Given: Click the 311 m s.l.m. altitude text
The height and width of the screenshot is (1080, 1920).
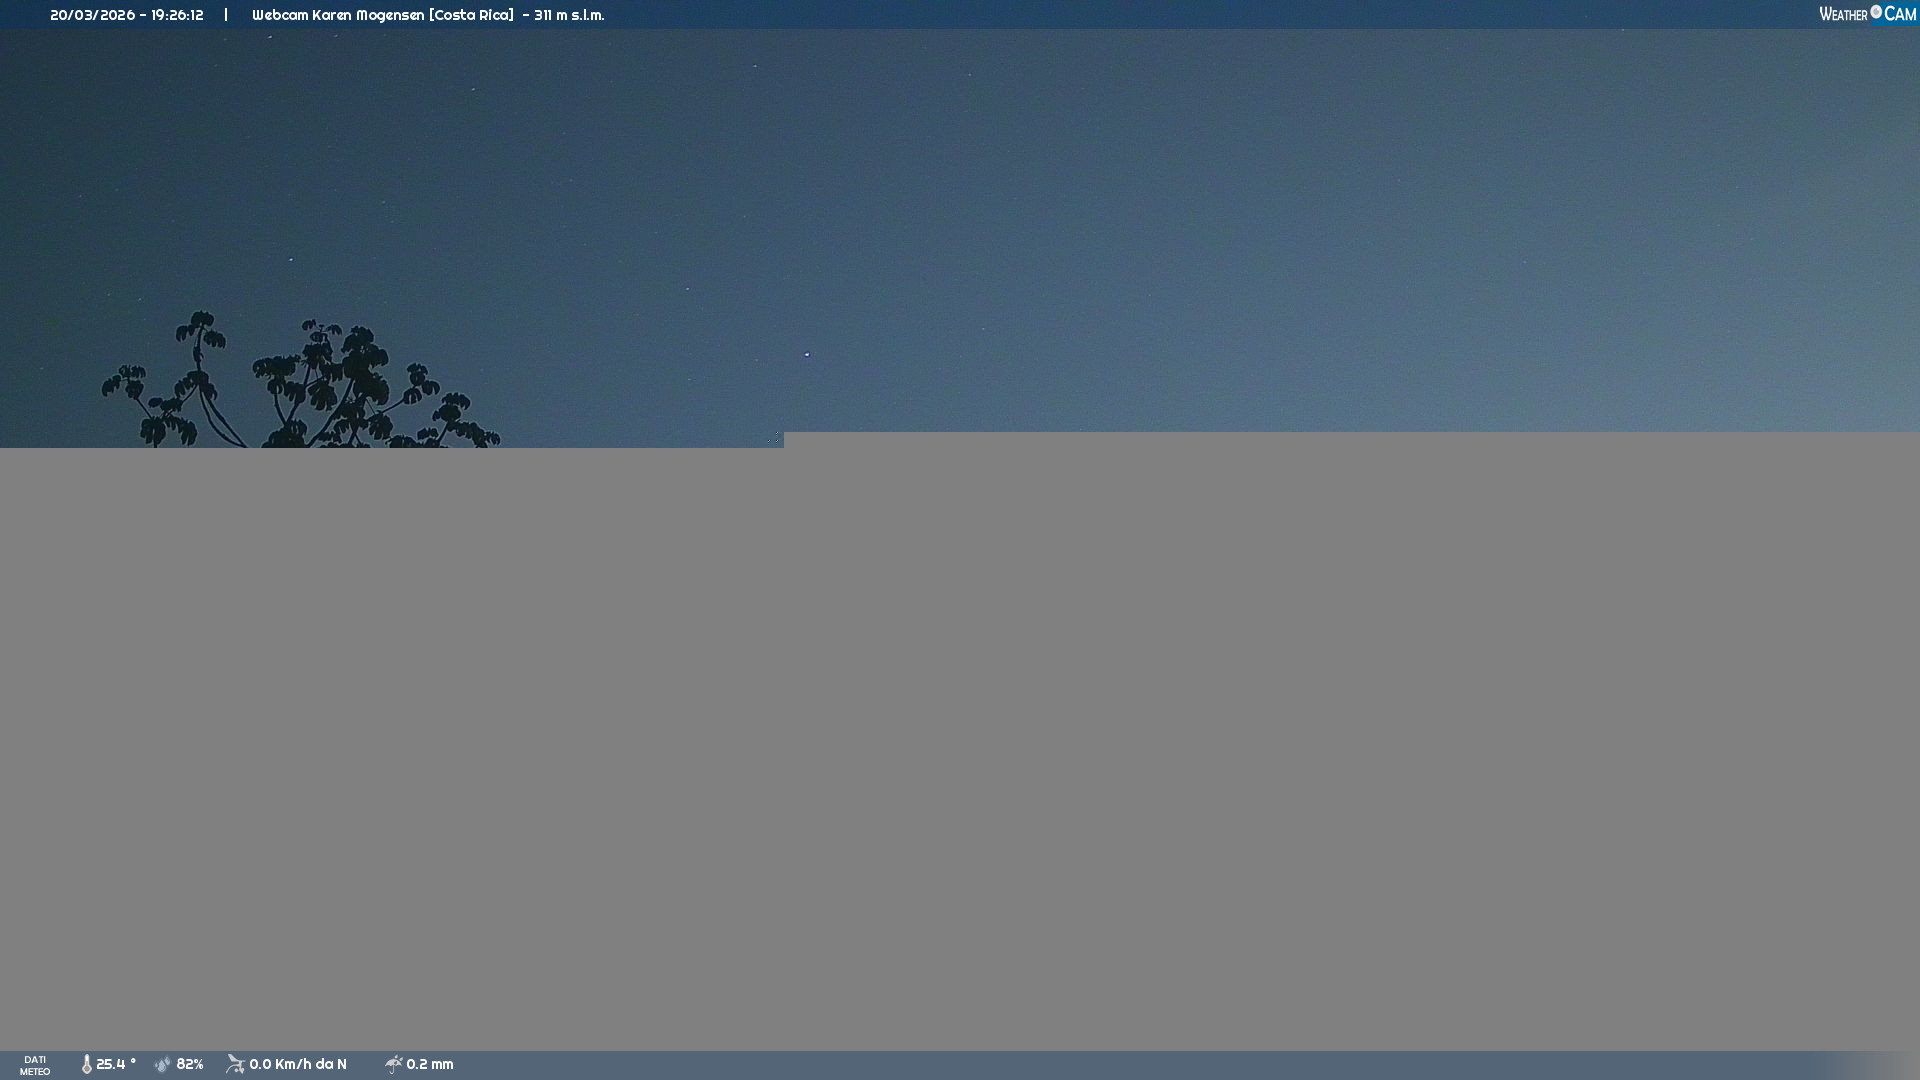Looking at the screenshot, I should 569,15.
